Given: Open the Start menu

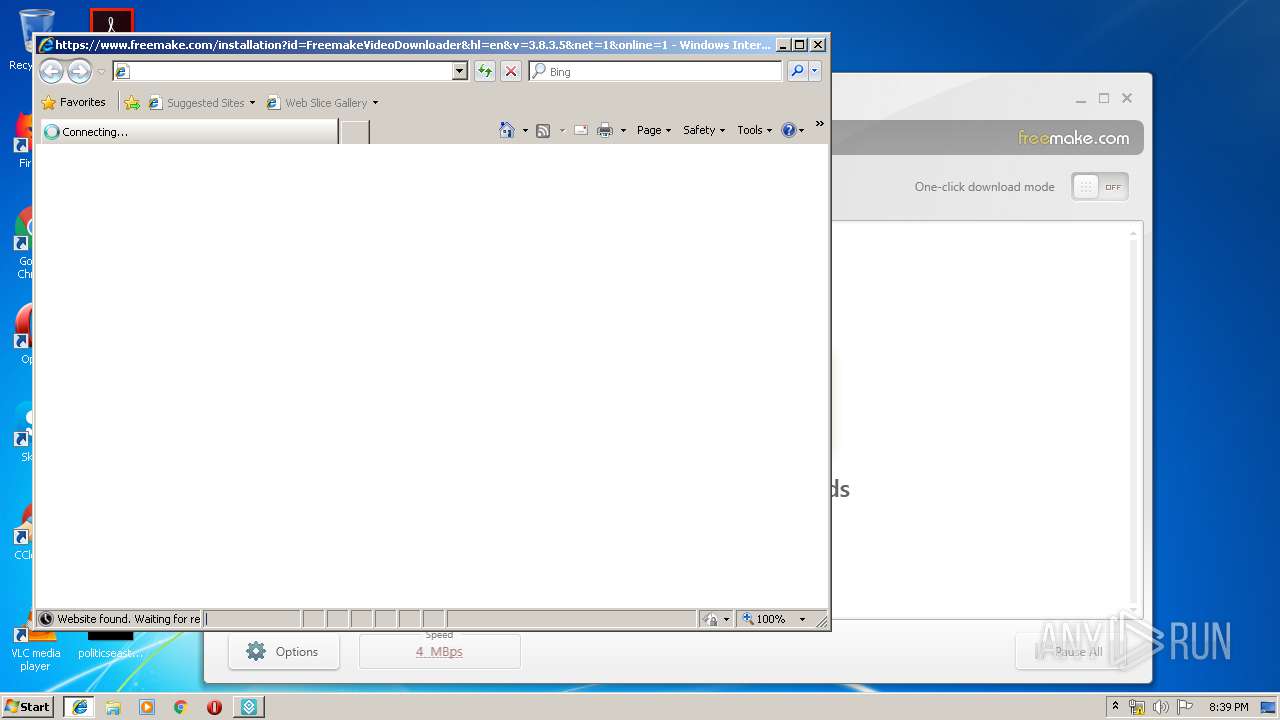Looking at the screenshot, I should pyautogui.click(x=28, y=706).
